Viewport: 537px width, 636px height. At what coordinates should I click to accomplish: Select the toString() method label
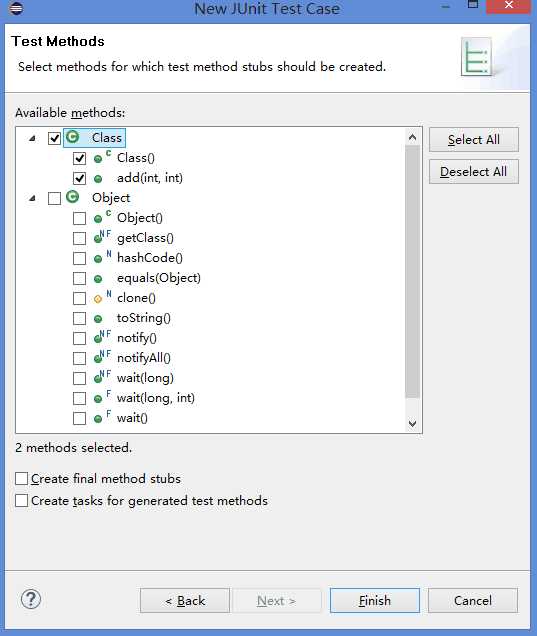pos(144,318)
